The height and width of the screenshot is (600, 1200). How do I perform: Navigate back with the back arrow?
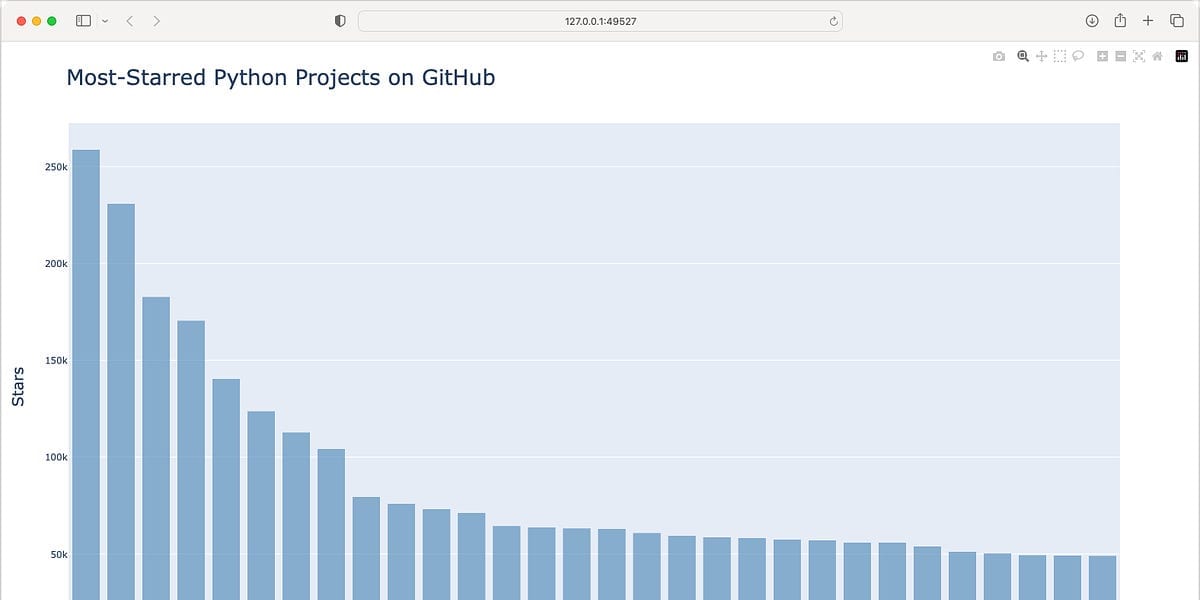coord(128,19)
